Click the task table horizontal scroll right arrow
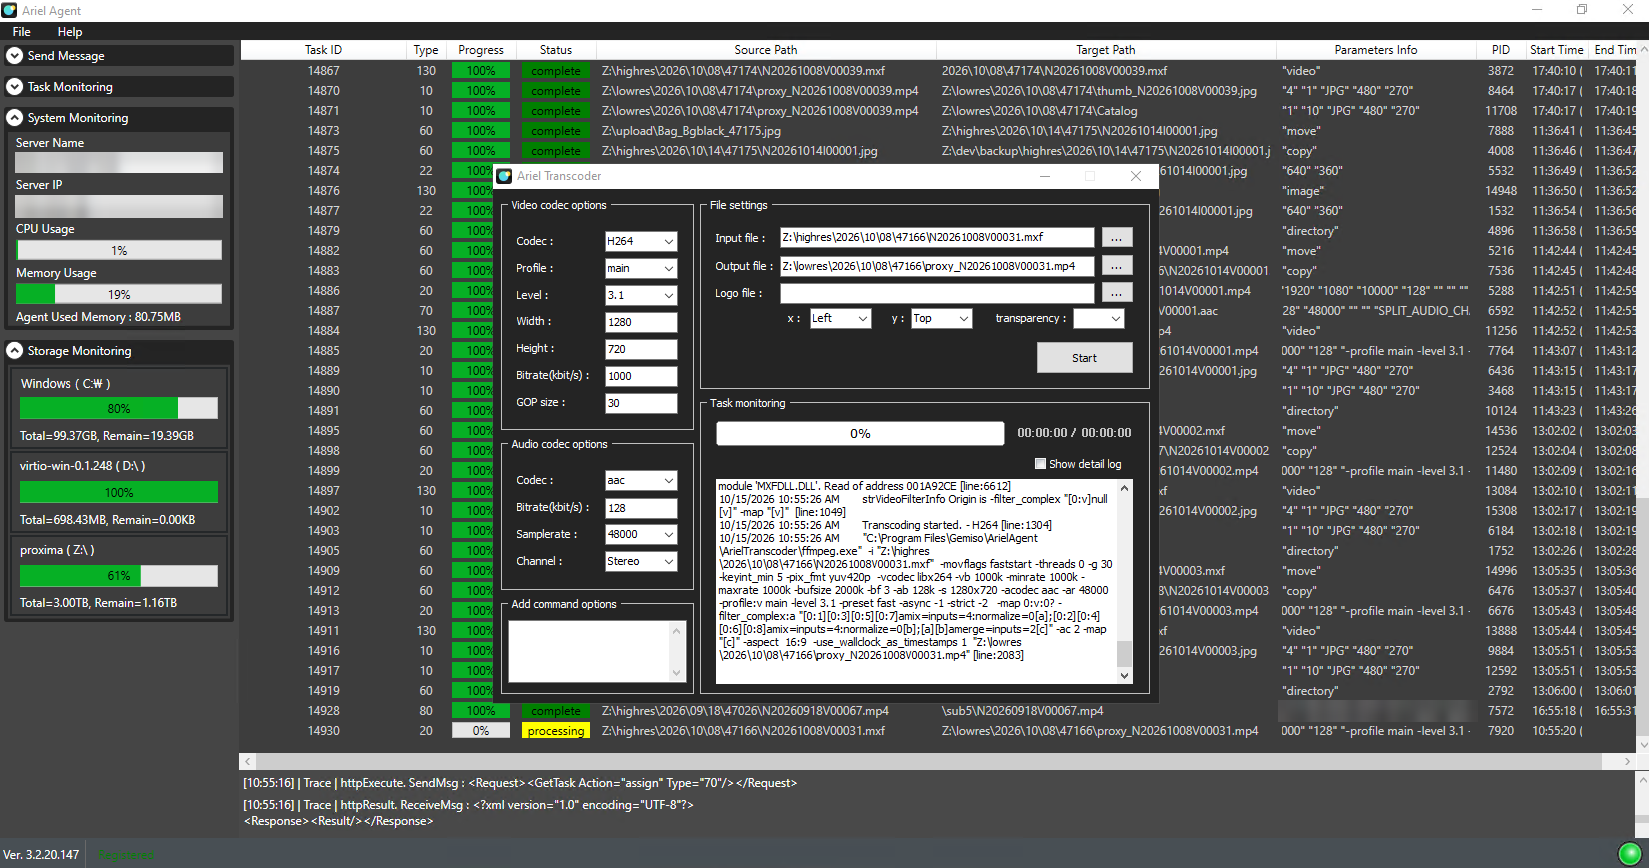 tap(1628, 761)
